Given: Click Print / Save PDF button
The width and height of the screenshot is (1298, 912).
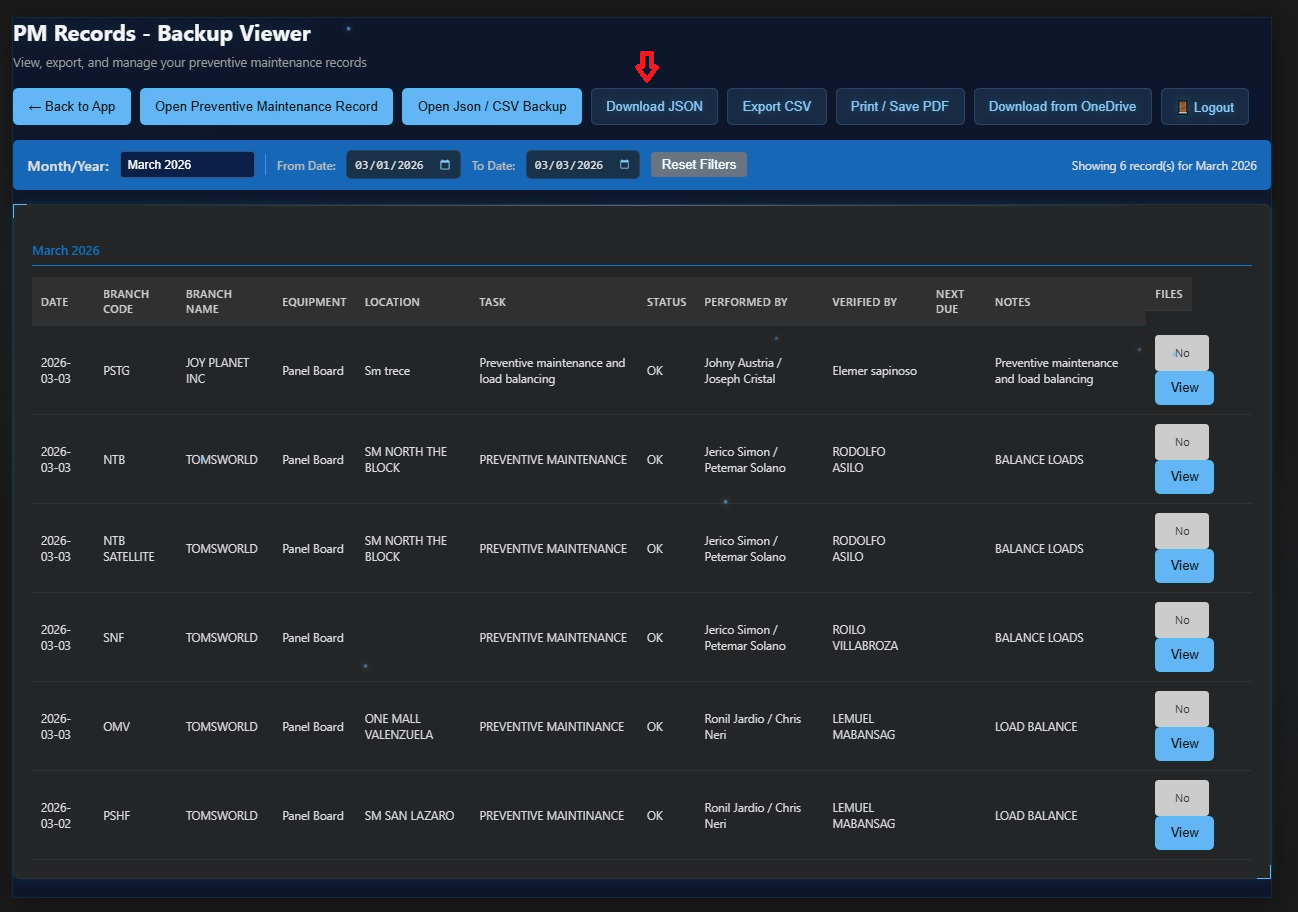Looking at the screenshot, I should point(899,107).
